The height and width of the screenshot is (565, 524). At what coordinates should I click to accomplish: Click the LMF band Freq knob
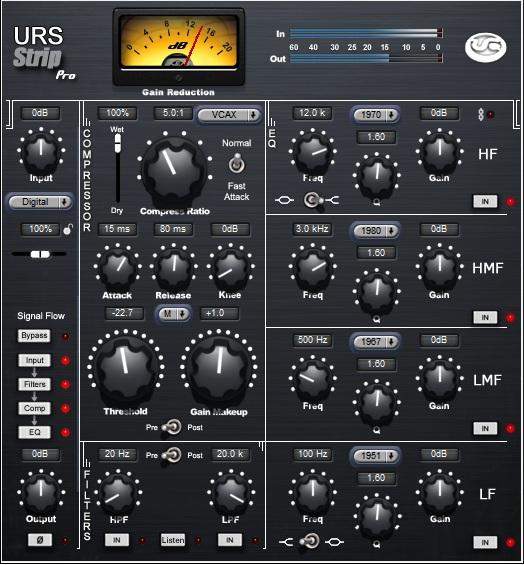tap(312, 380)
